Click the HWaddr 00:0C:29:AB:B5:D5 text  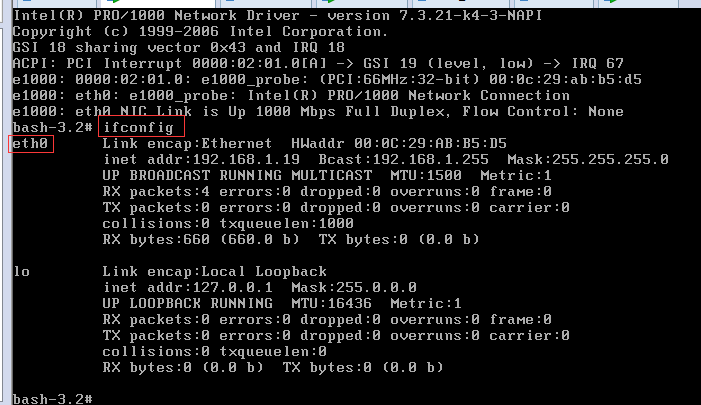[399, 143]
